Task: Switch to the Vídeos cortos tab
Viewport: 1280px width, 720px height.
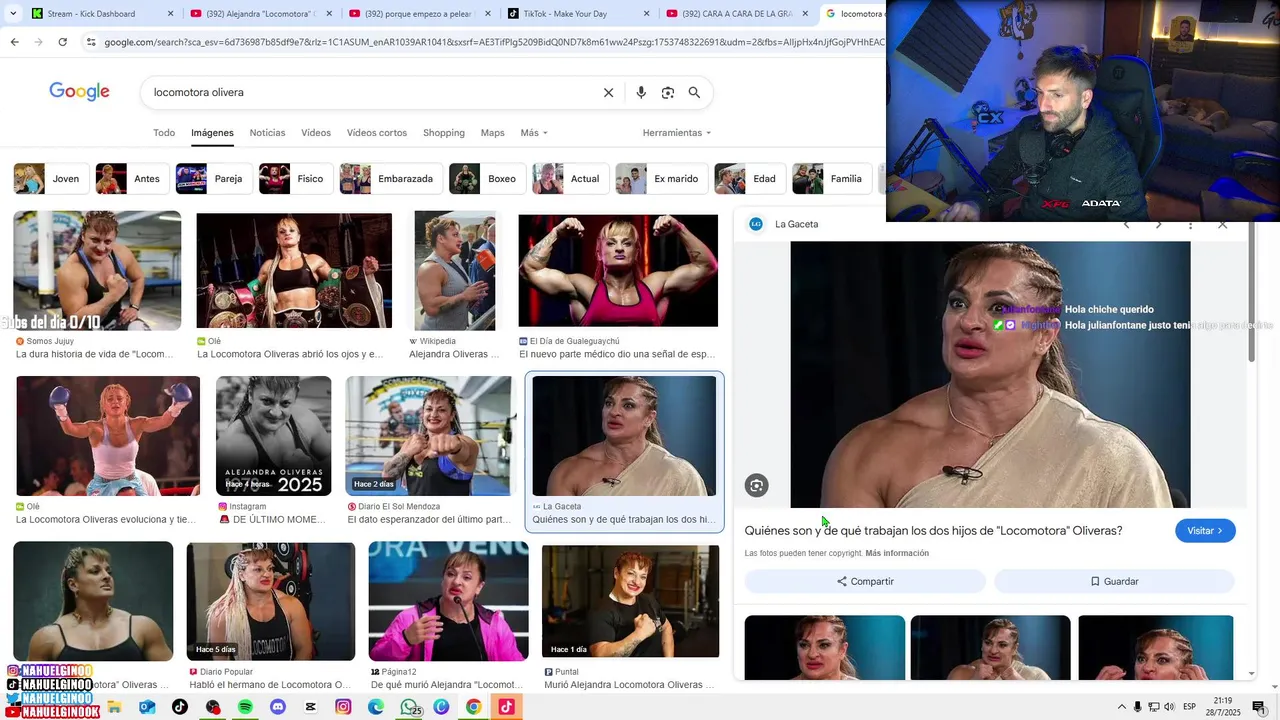Action: pos(377,133)
